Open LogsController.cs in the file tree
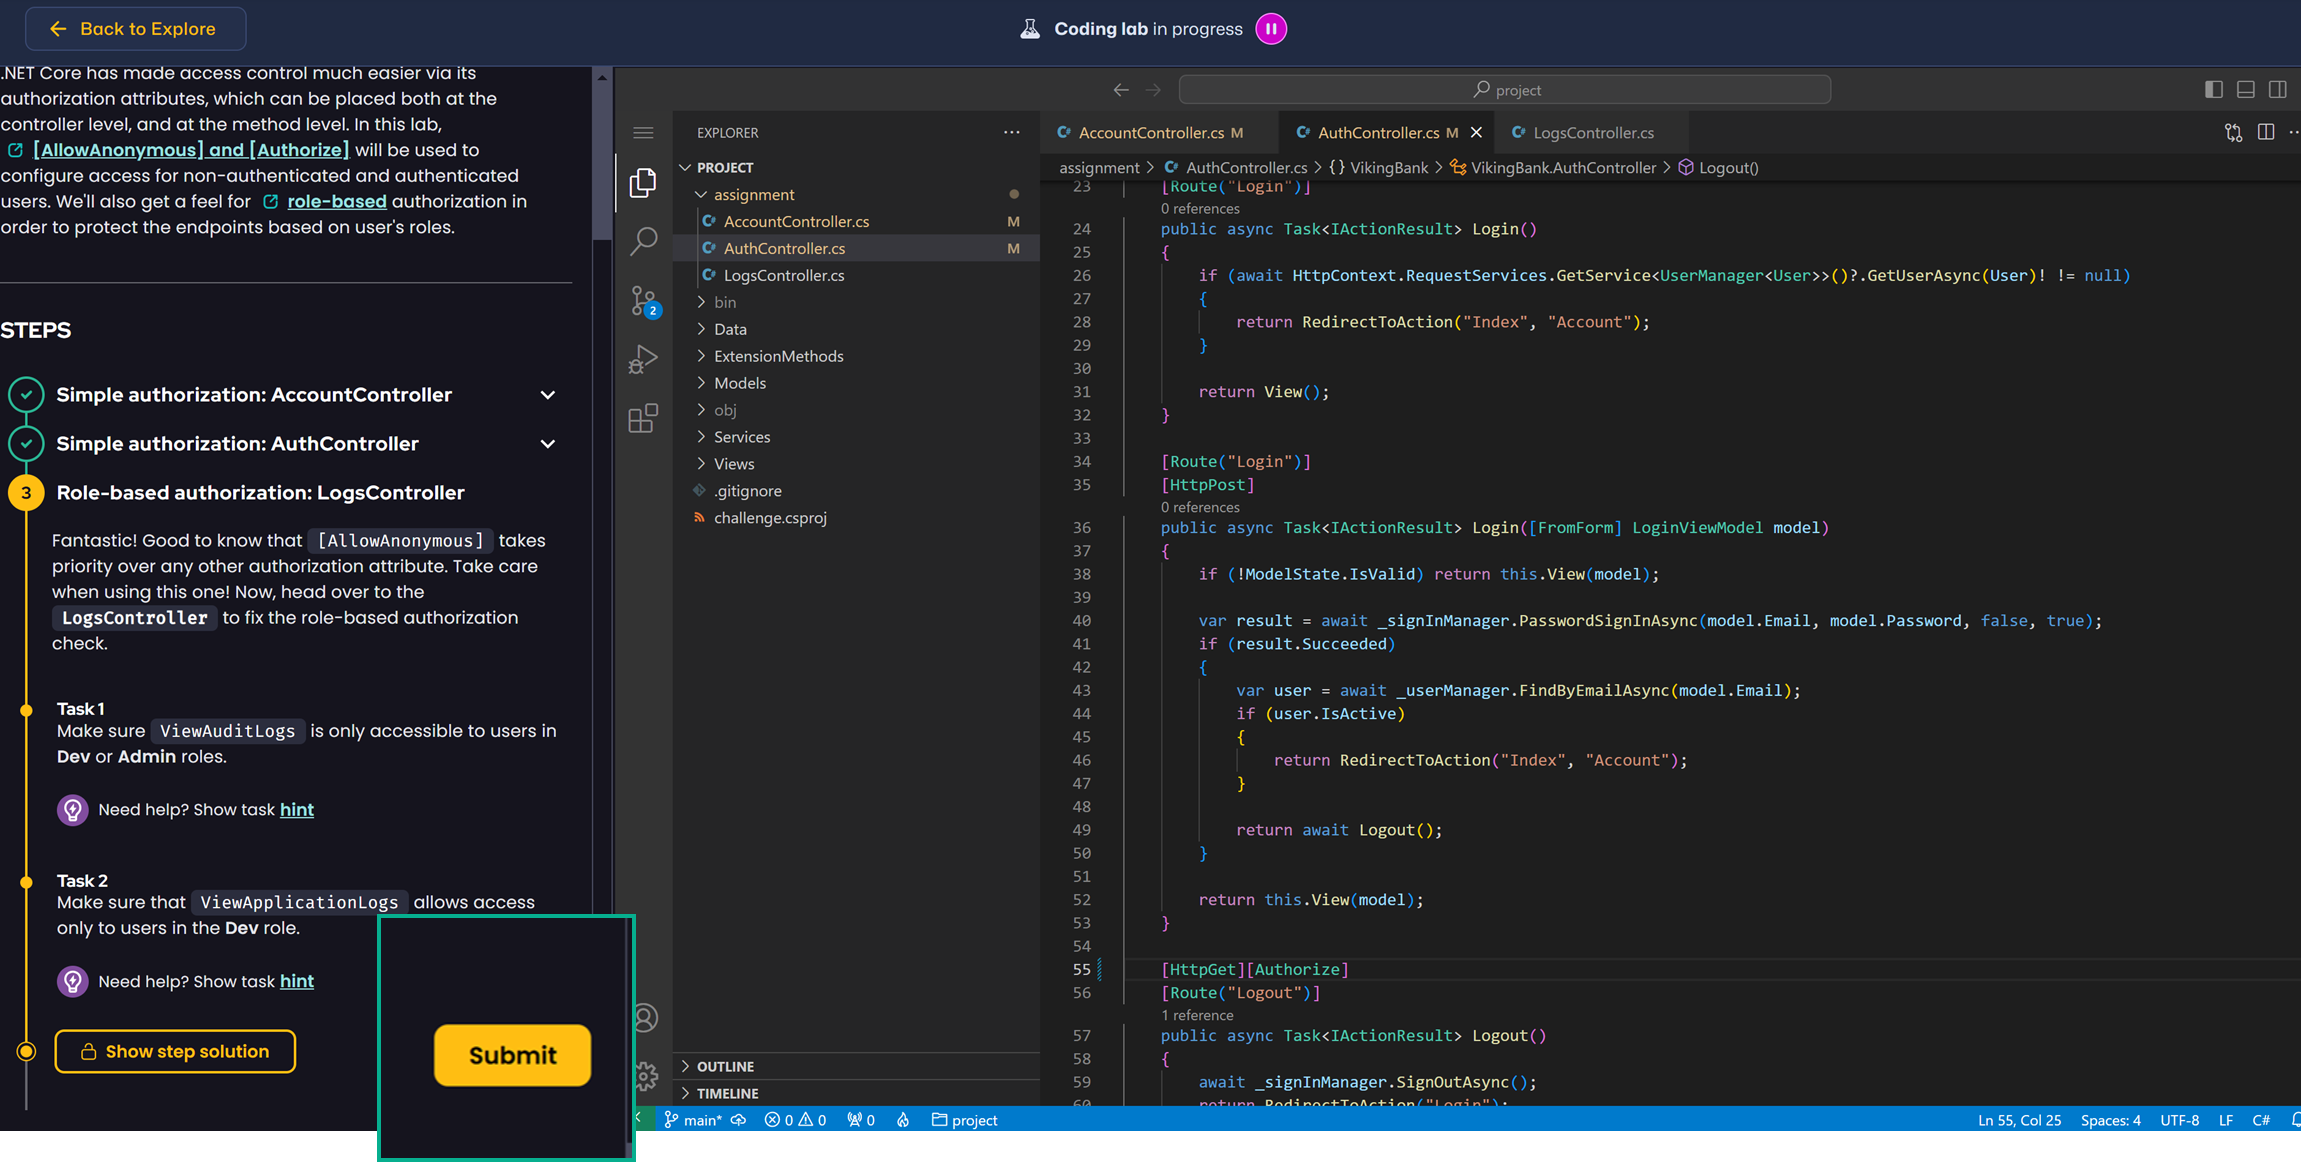 click(x=783, y=275)
